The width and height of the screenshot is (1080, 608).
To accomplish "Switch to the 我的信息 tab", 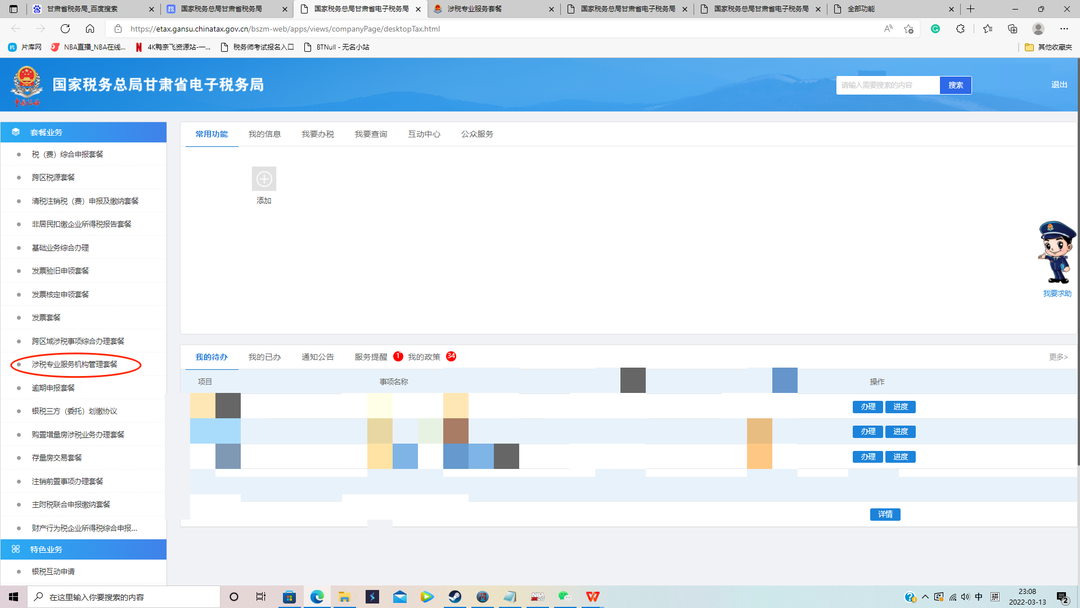I will pyautogui.click(x=264, y=134).
